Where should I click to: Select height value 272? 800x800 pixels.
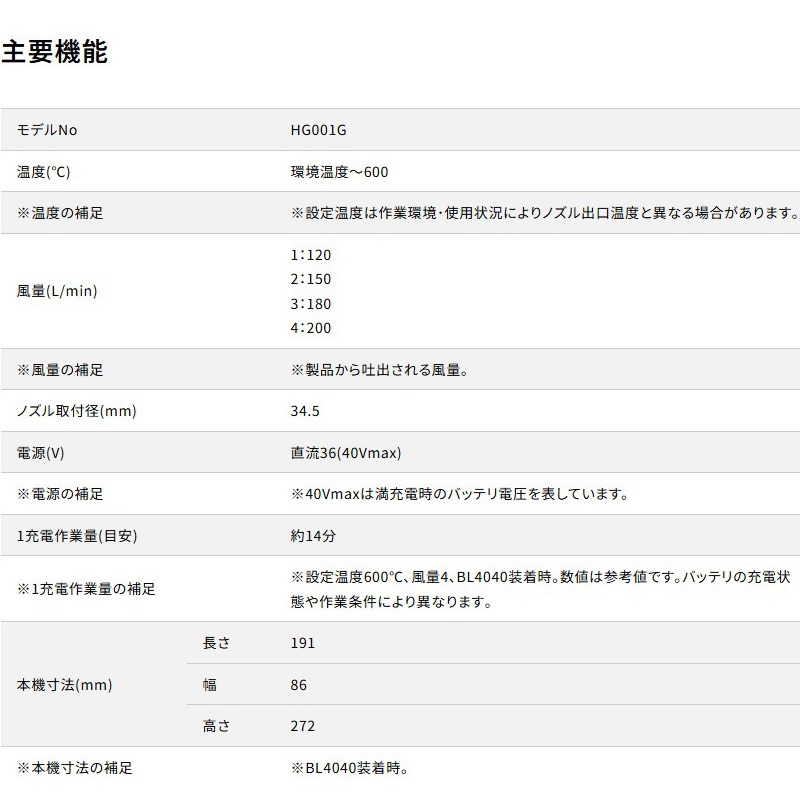tap(303, 726)
